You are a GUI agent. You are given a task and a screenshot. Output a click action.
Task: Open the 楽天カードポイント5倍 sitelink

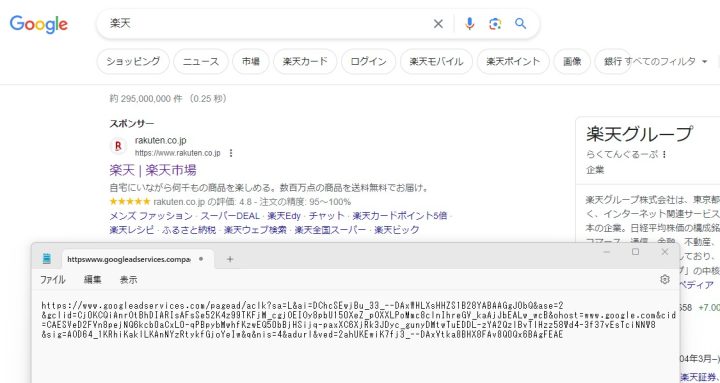pos(399,215)
